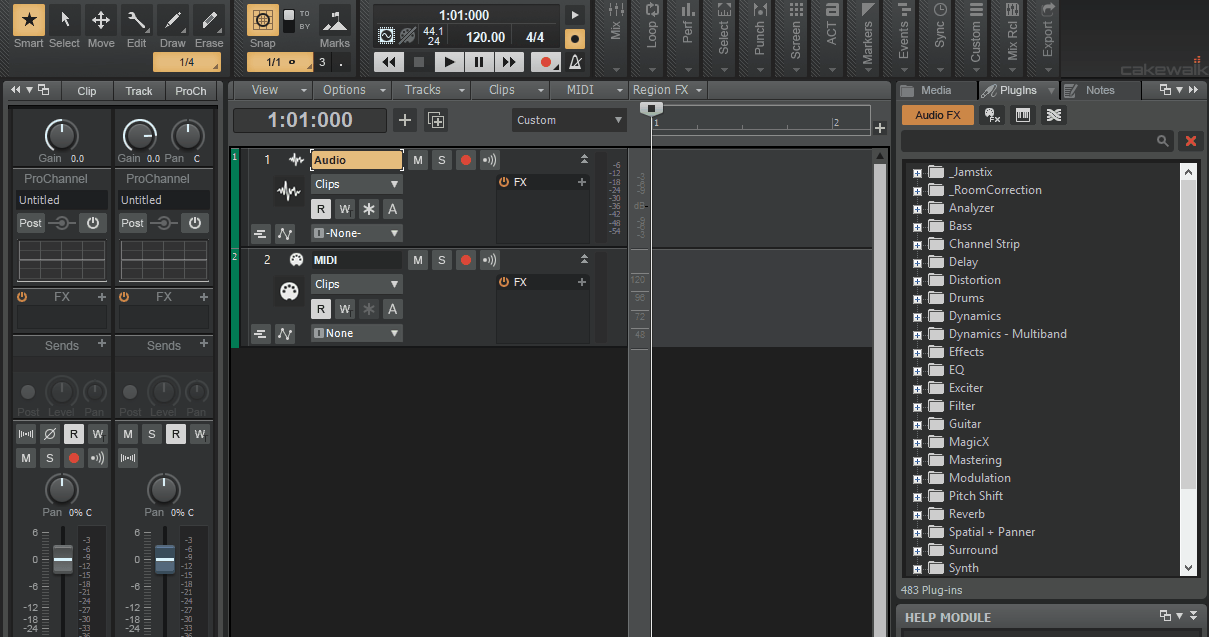This screenshot has width=1209, height=637.
Task: Solo the MIDI track
Action: click(441, 259)
